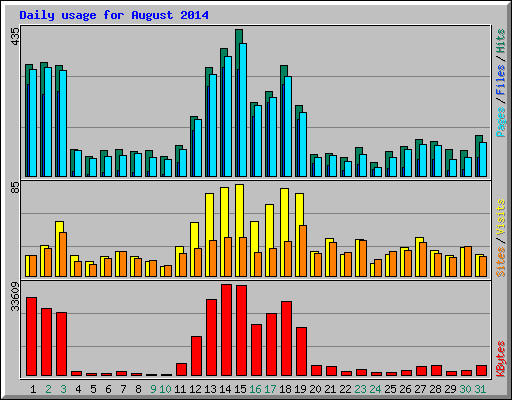Image resolution: width=512 pixels, height=400 pixels.
Task: Select the day 12 cyan hits bar
Action: (x=198, y=148)
